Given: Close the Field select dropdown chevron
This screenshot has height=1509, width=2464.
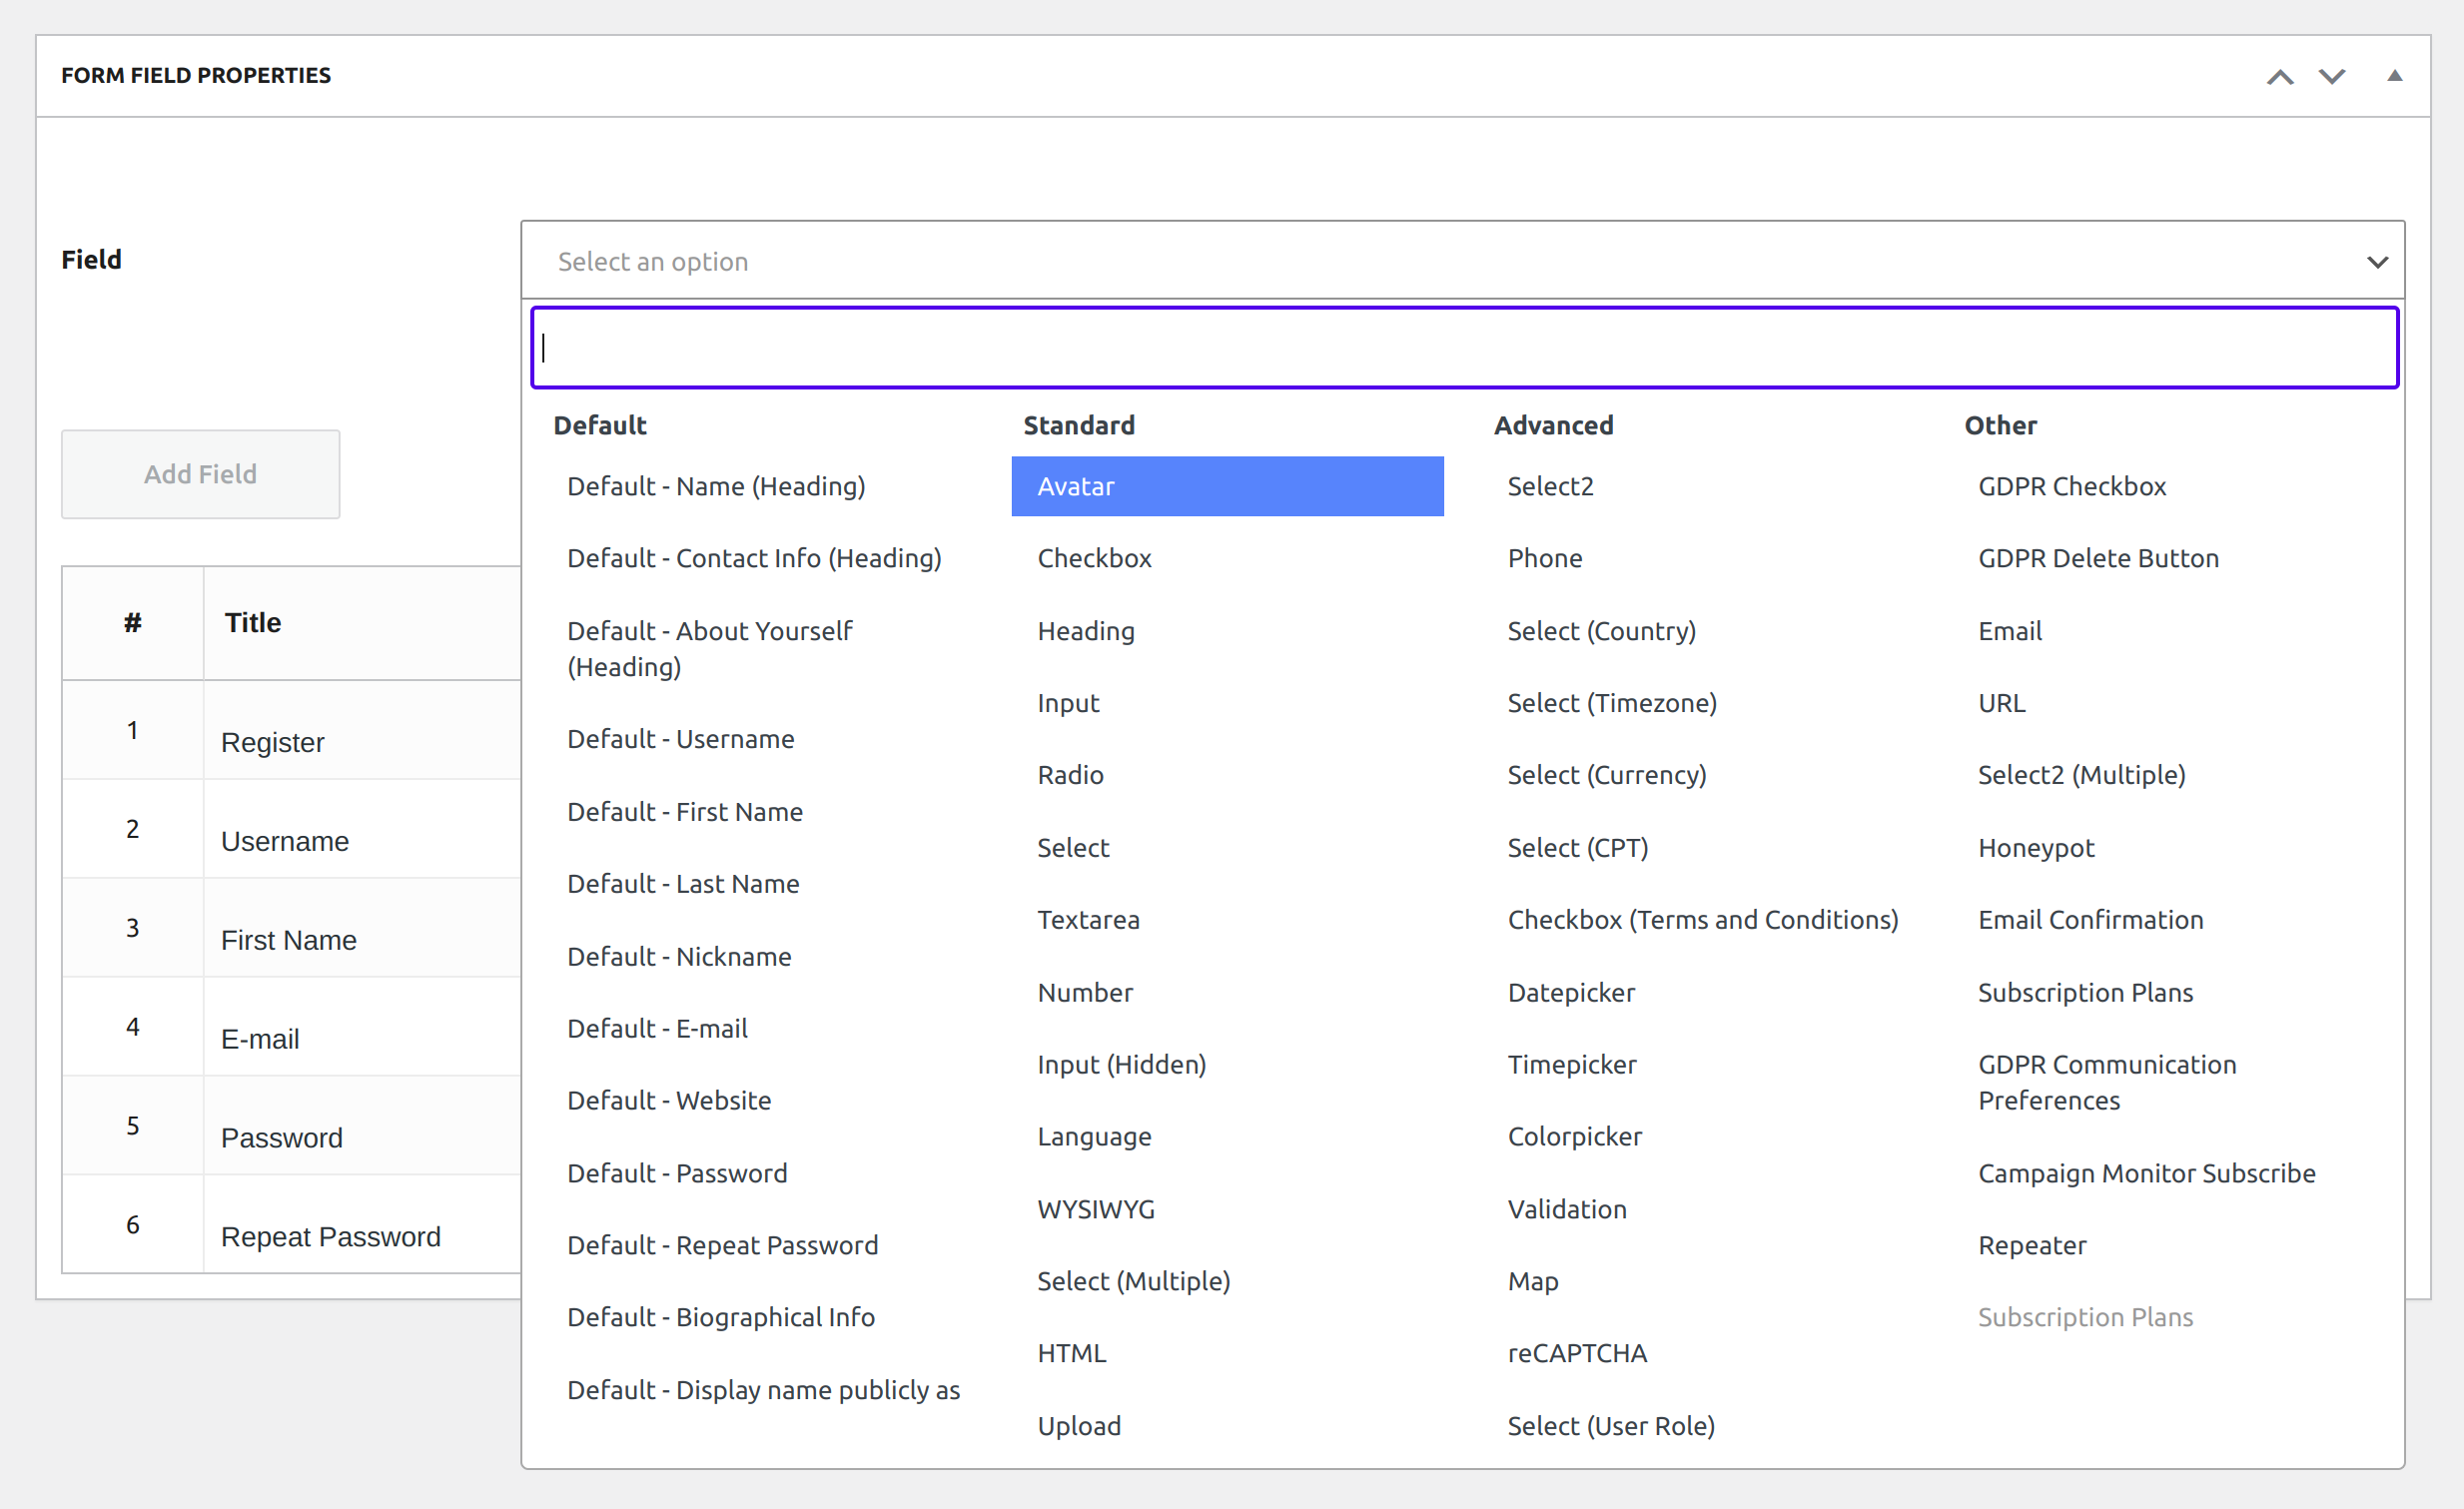Looking at the screenshot, I should click(x=2377, y=262).
